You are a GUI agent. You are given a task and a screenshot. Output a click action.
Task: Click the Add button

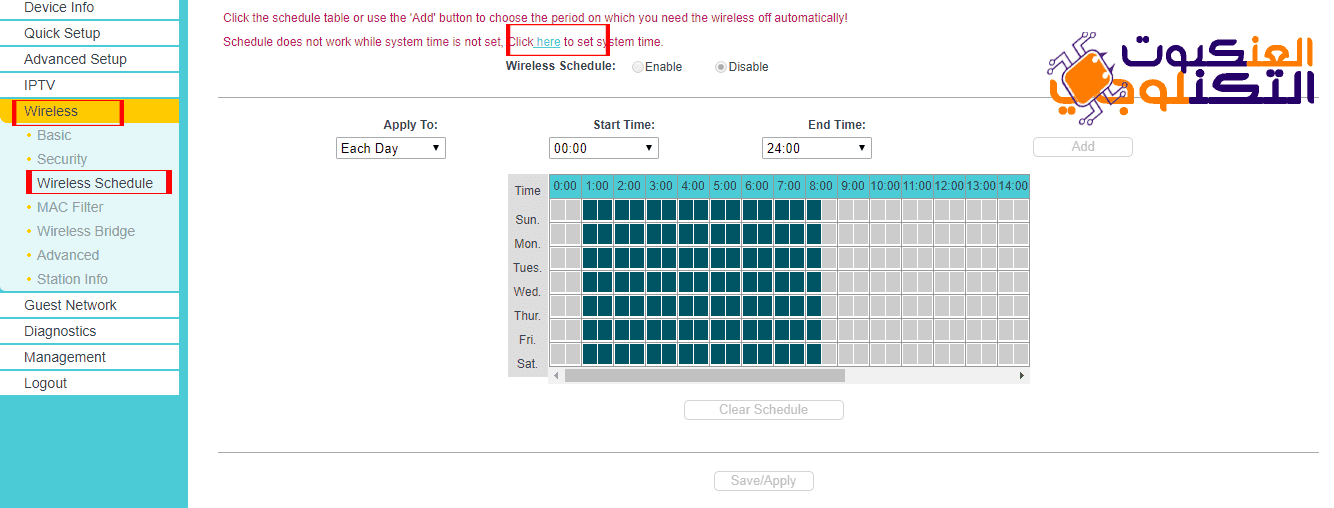click(x=1083, y=147)
